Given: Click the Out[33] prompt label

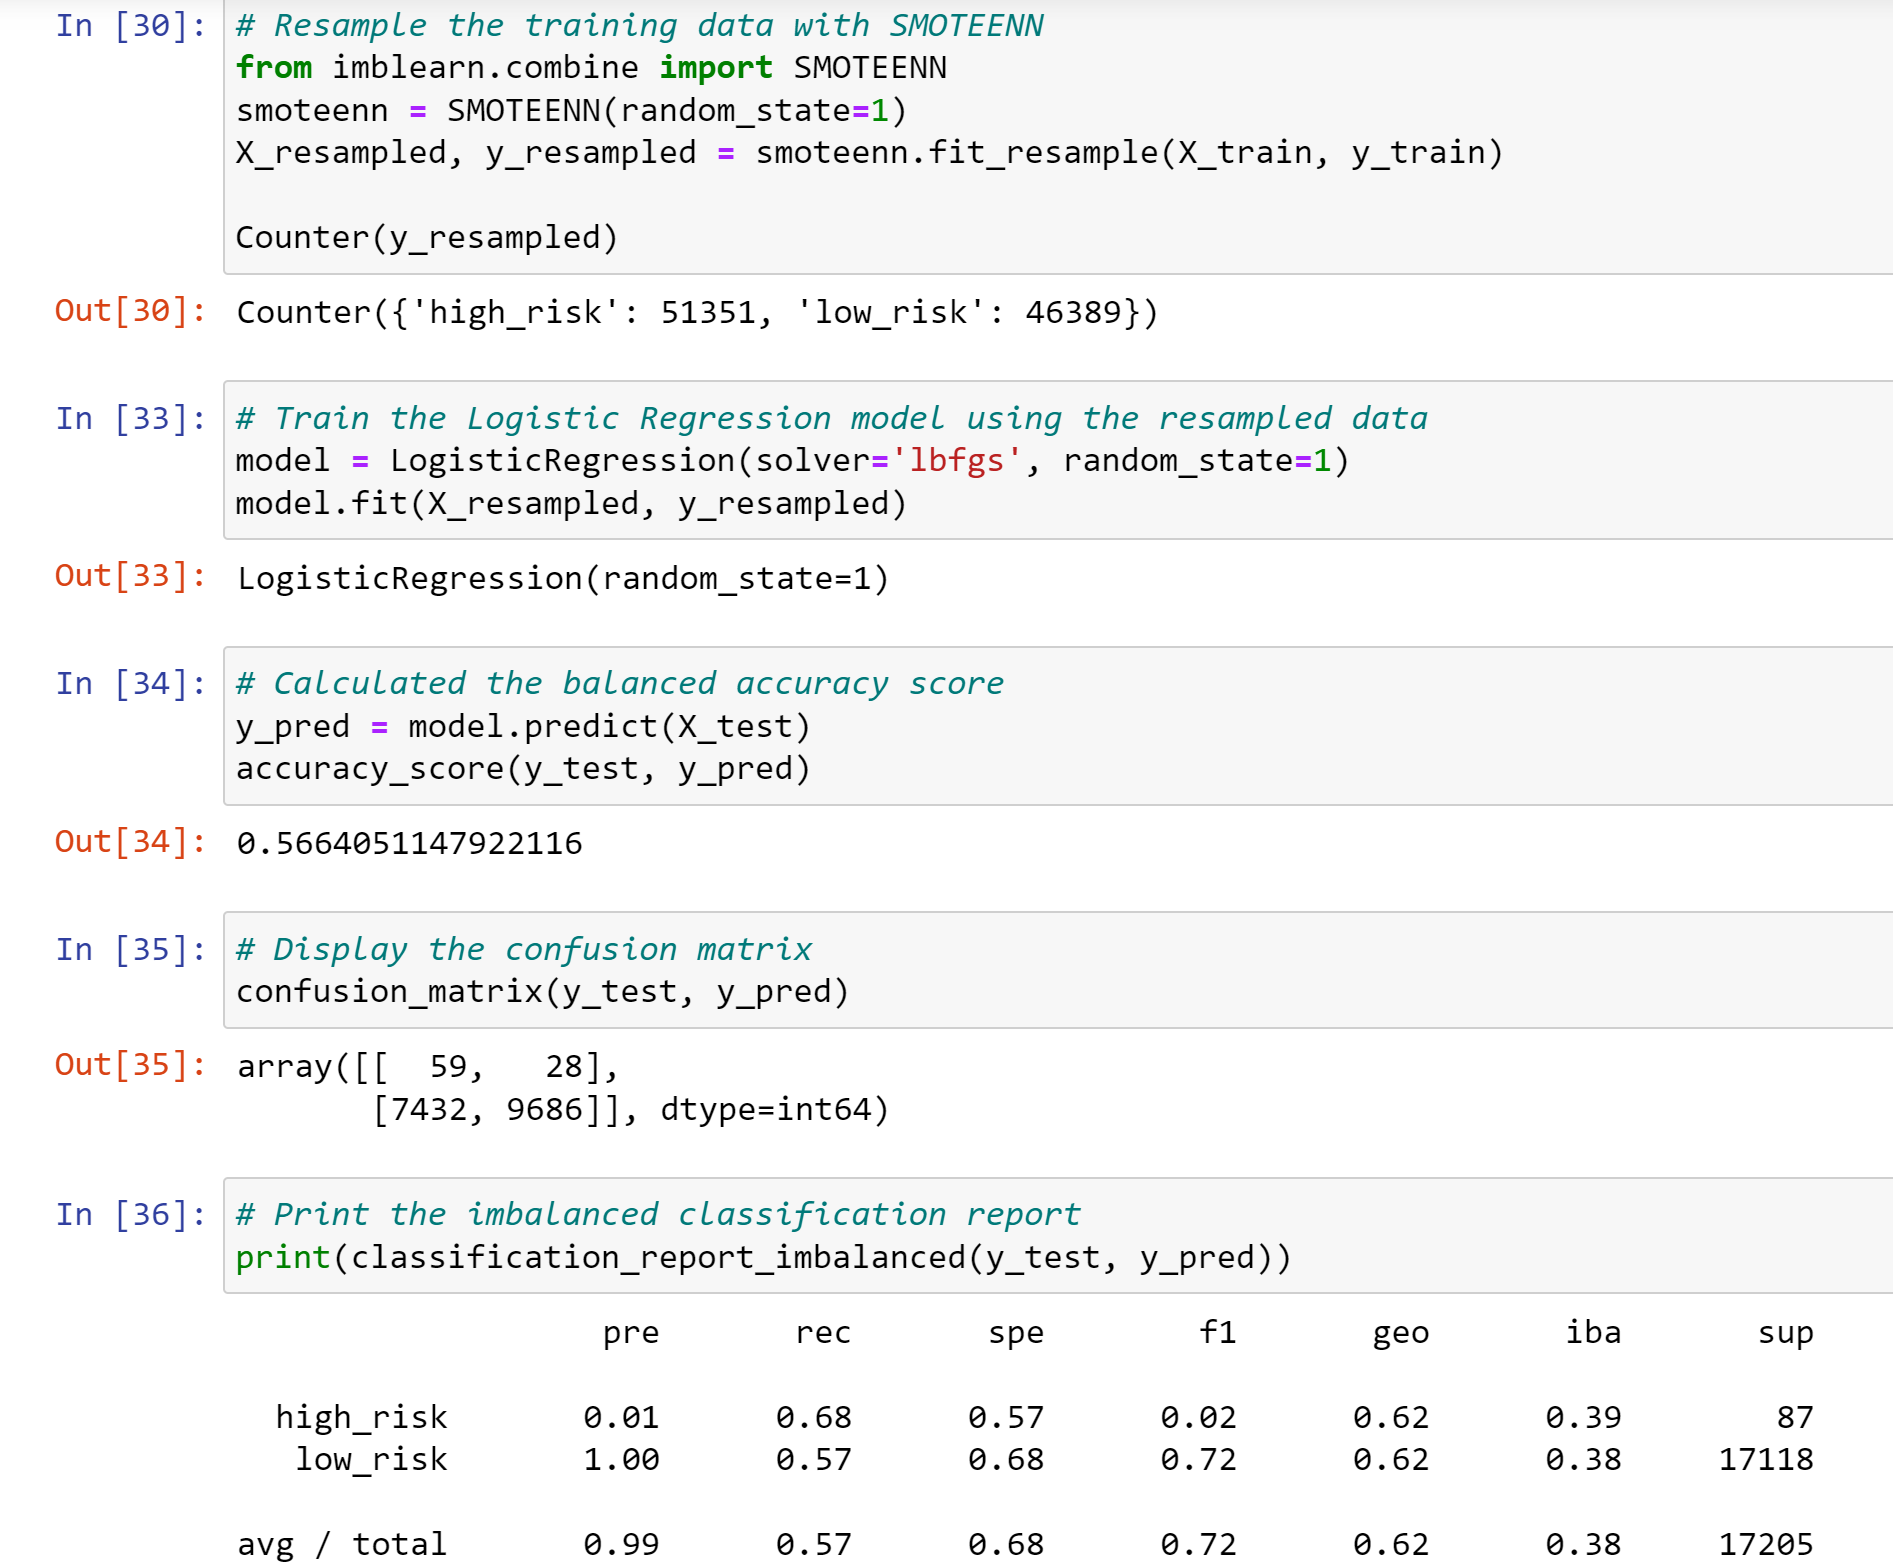Looking at the screenshot, I should [x=131, y=576].
